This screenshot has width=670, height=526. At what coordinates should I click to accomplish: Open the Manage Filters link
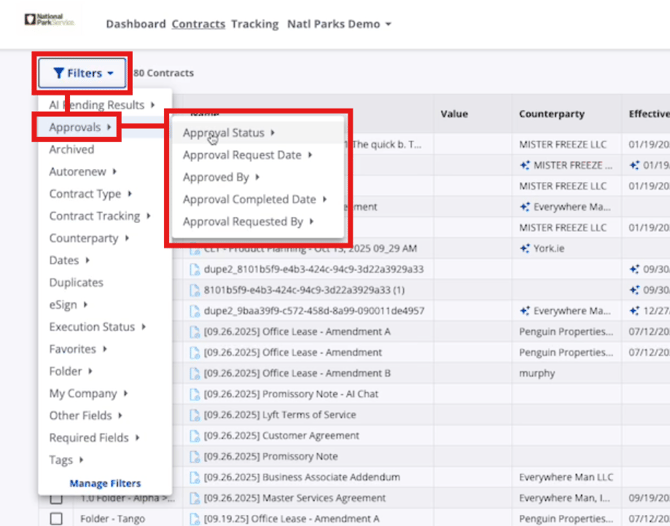pyautogui.click(x=105, y=483)
